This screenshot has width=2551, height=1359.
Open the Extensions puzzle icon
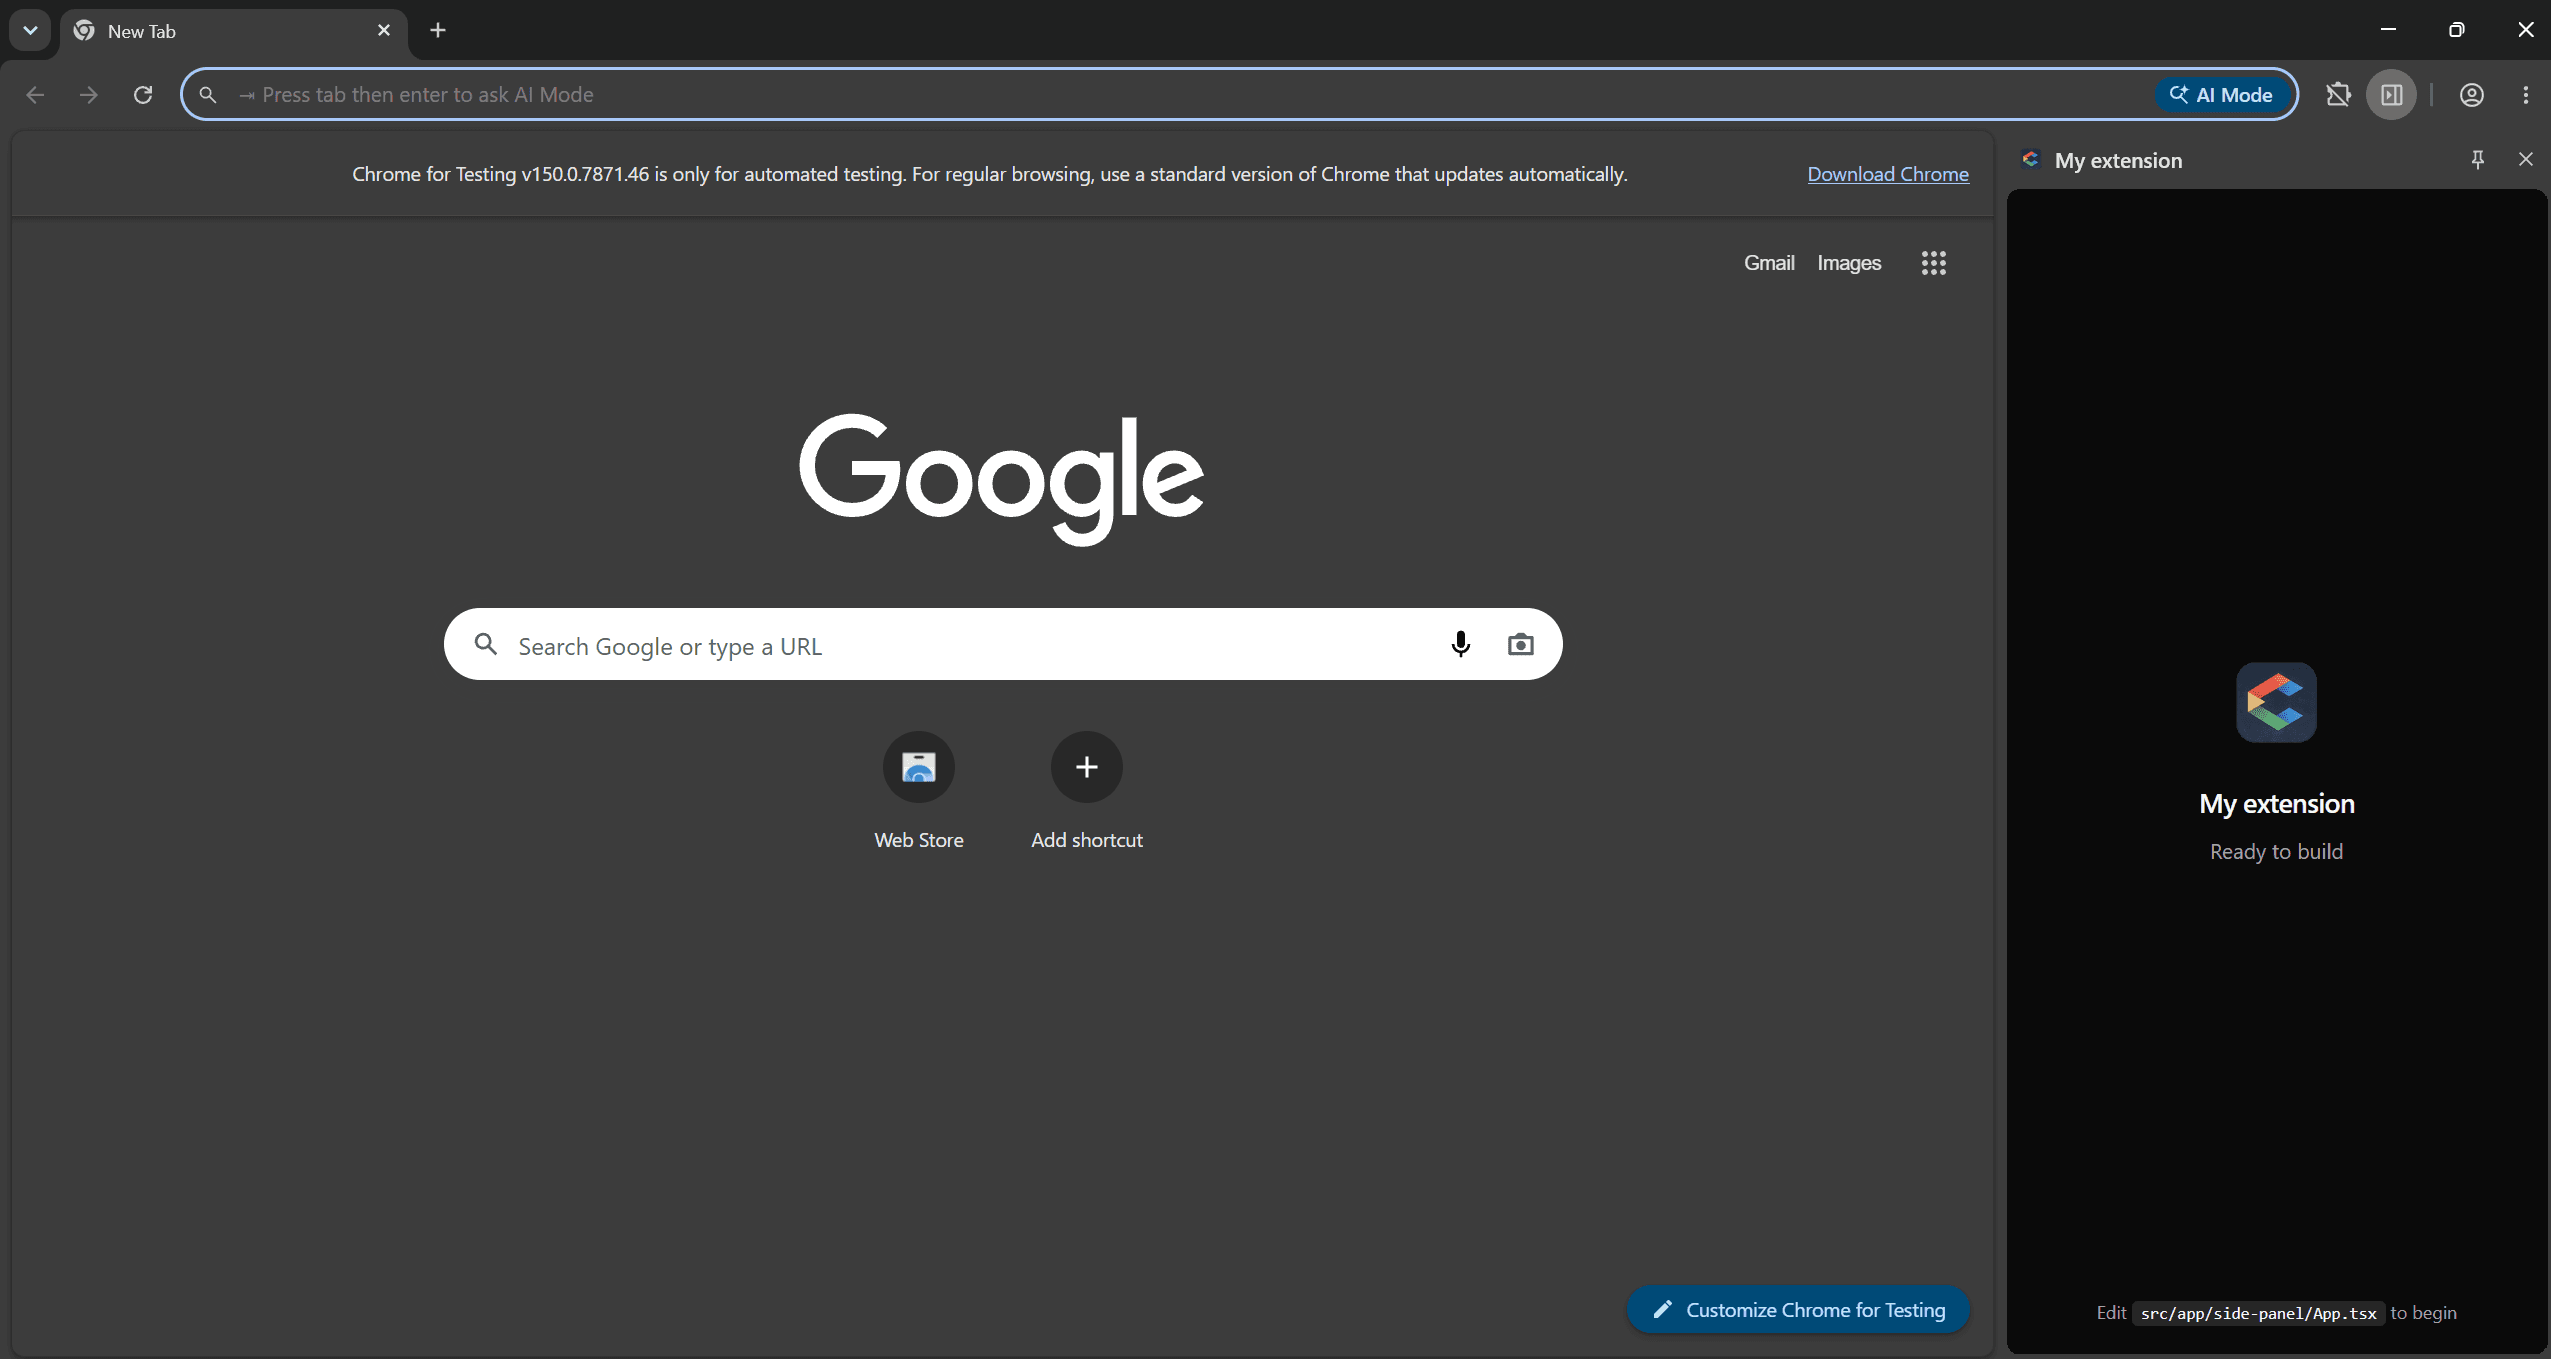click(x=2338, y=95)
